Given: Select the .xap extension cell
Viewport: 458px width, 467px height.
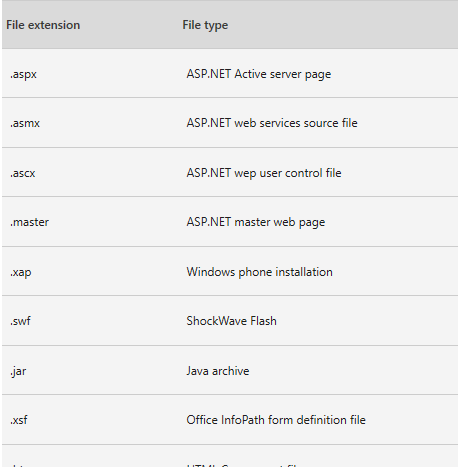Looking at the screenshot, I should [21, 272].
